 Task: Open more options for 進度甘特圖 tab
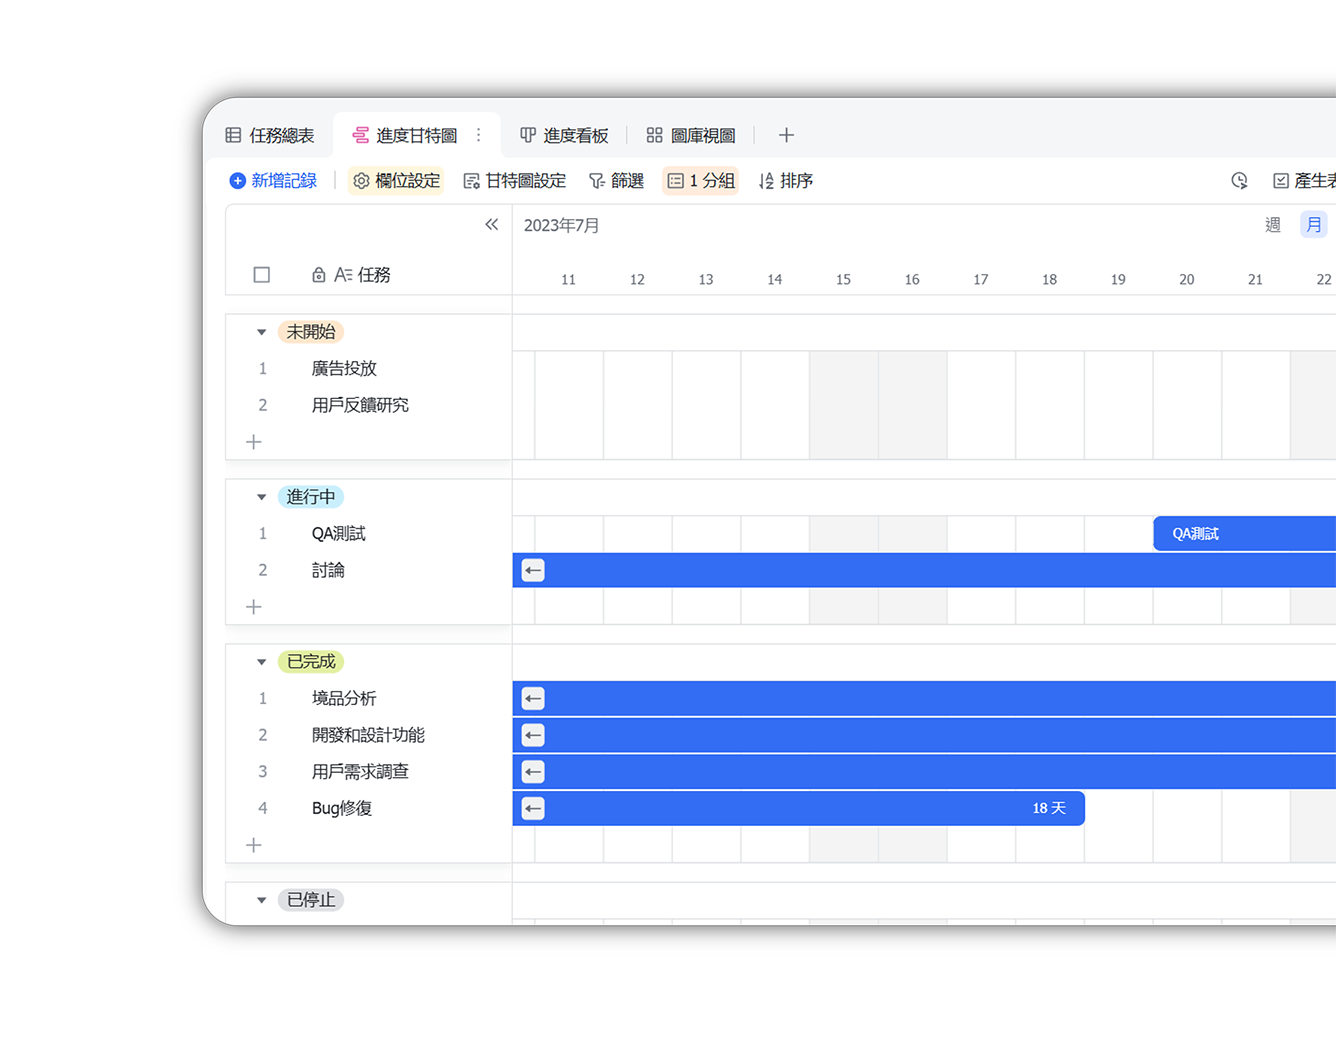tap(479, 135)
